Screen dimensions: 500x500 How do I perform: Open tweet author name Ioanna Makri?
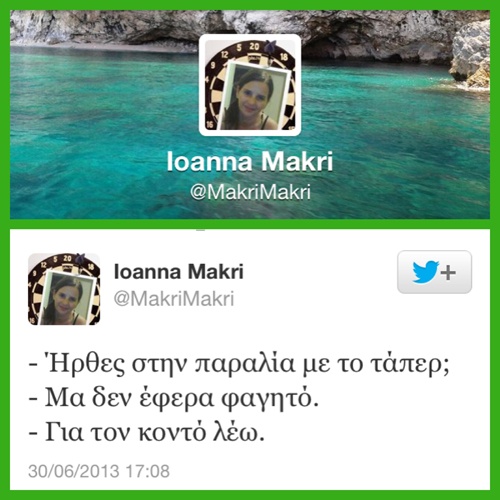[179, 271]
